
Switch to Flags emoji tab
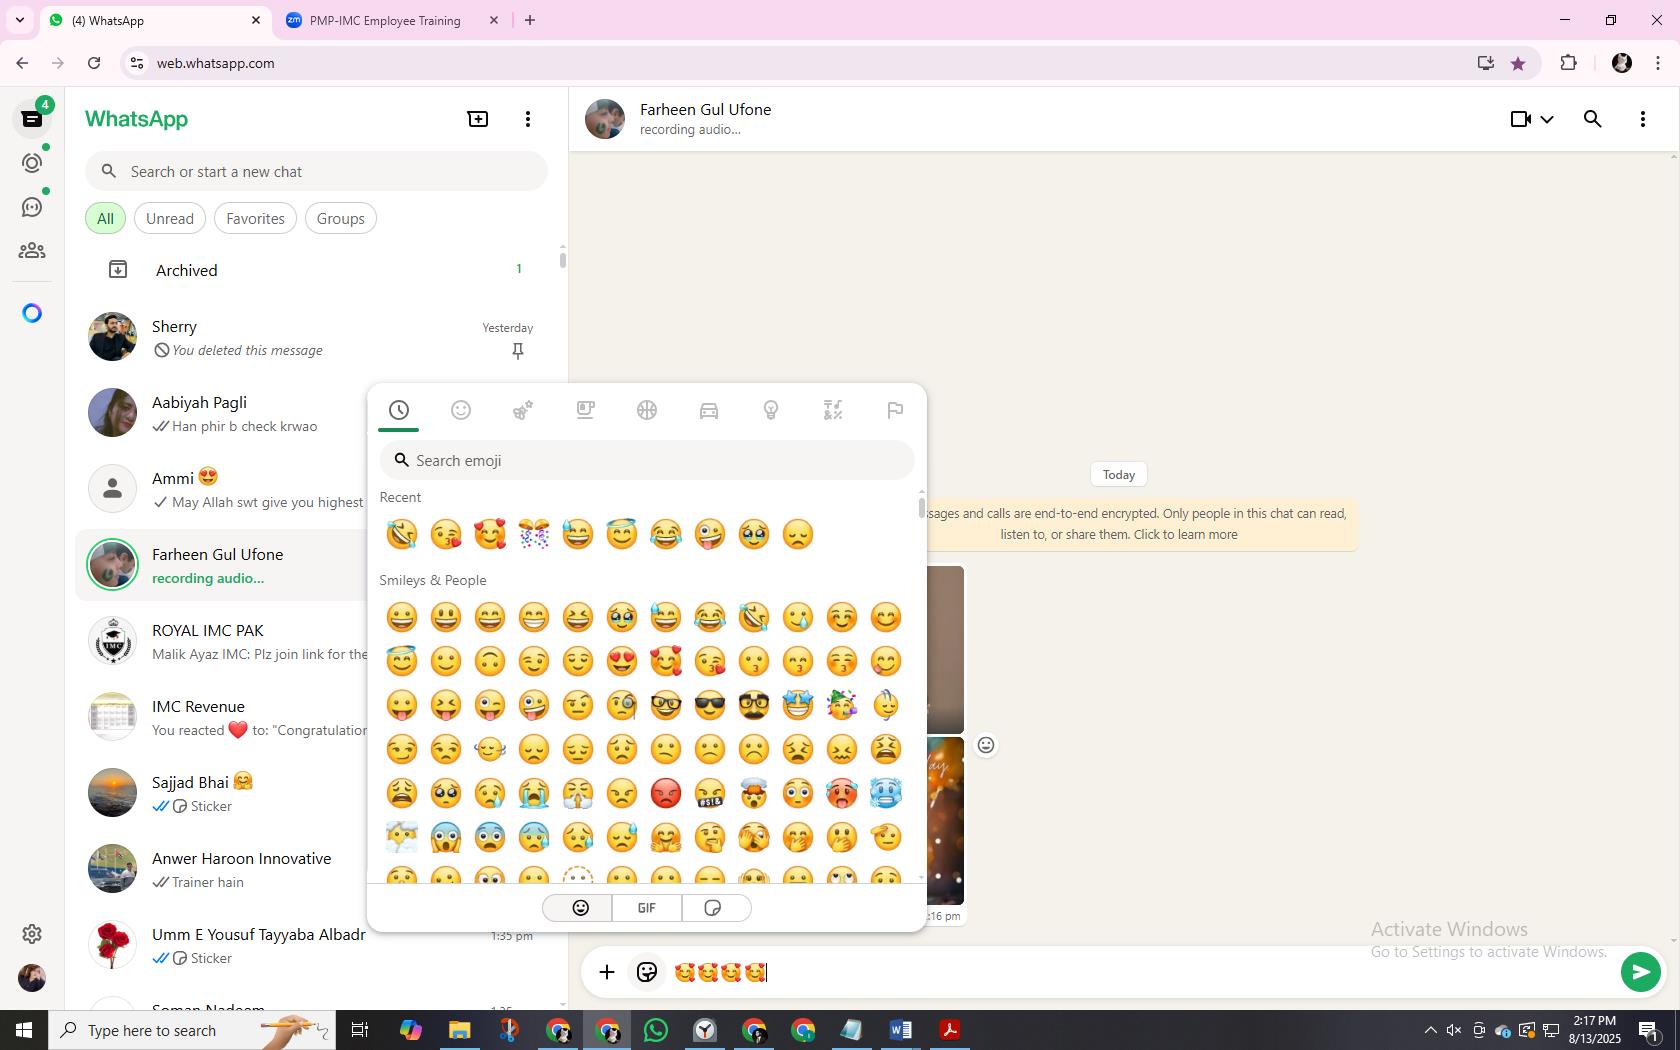coord(895,410)
